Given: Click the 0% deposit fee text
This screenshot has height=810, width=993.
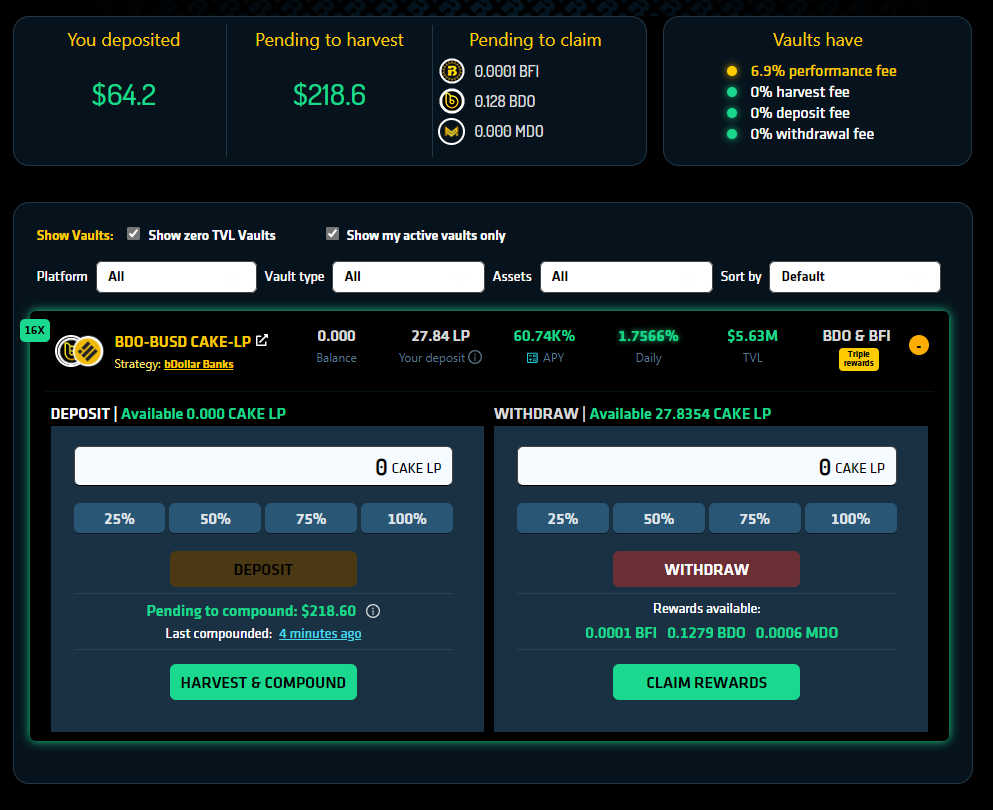Looking at the screenshot, I should [x=800, y=113].
